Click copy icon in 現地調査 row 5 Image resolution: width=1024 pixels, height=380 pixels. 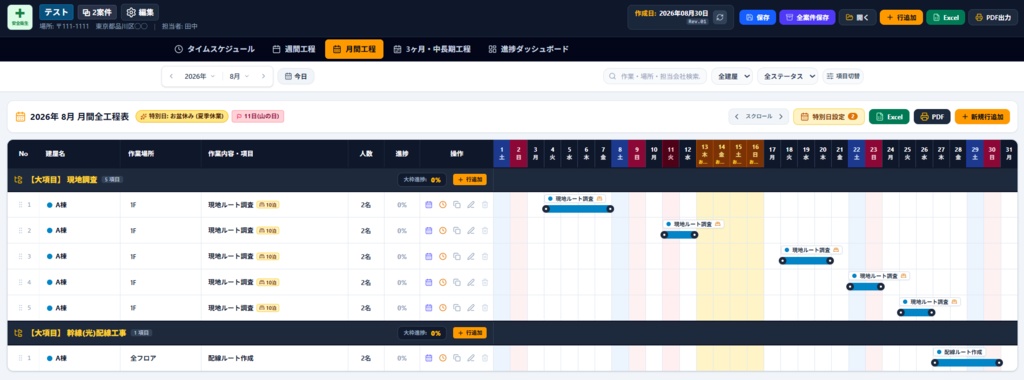click(x=456, y=308)
